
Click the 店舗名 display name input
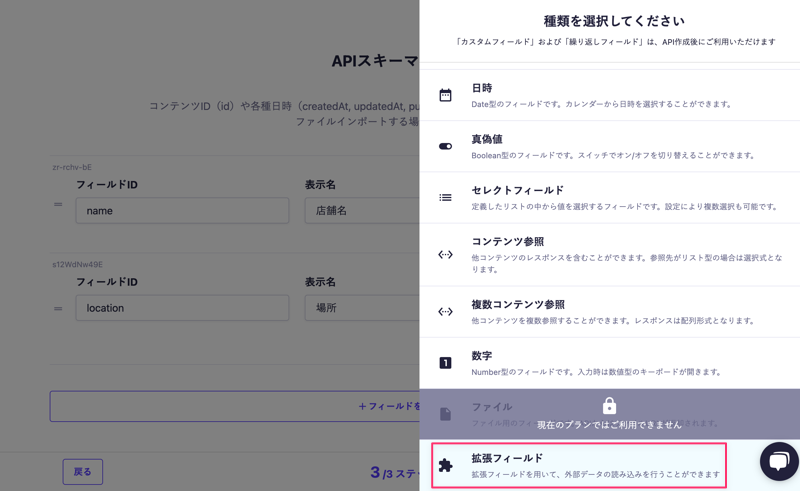pos(362,211)
